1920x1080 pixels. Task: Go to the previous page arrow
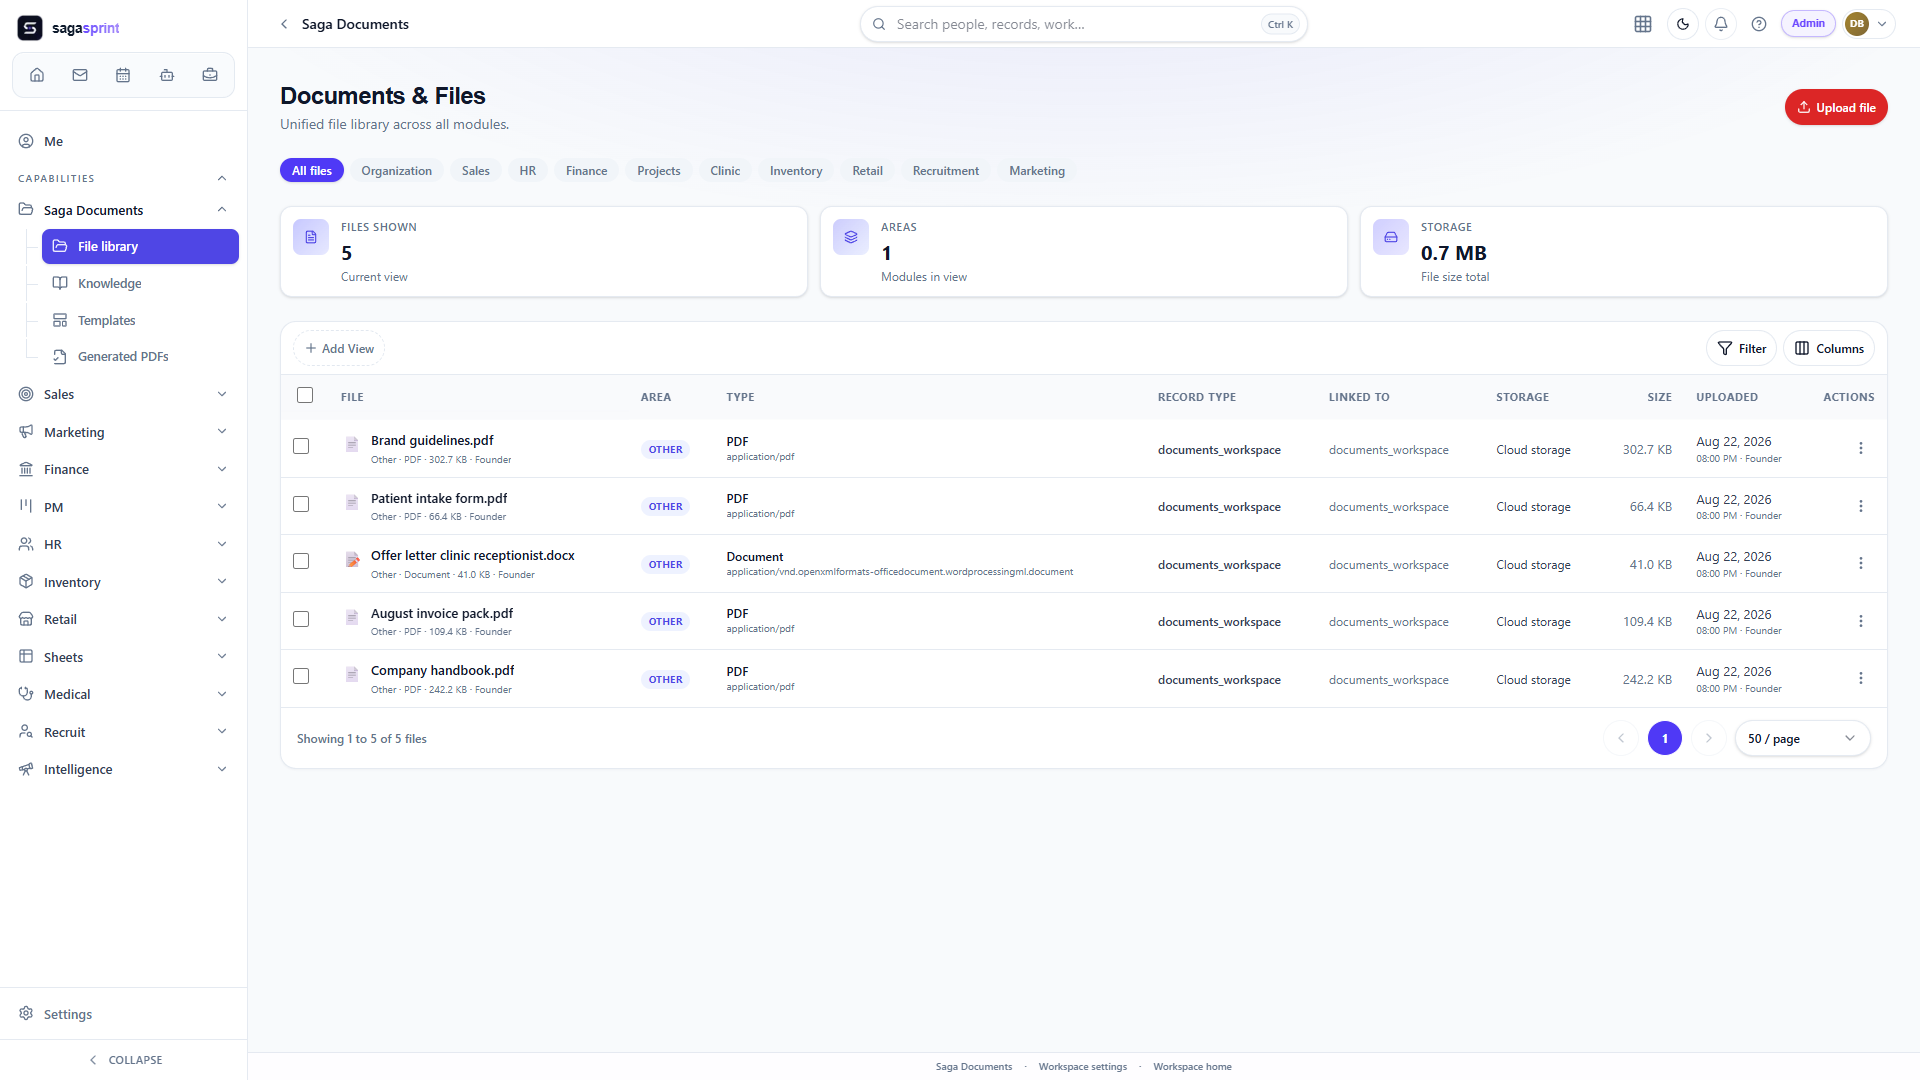point(1621,738)
